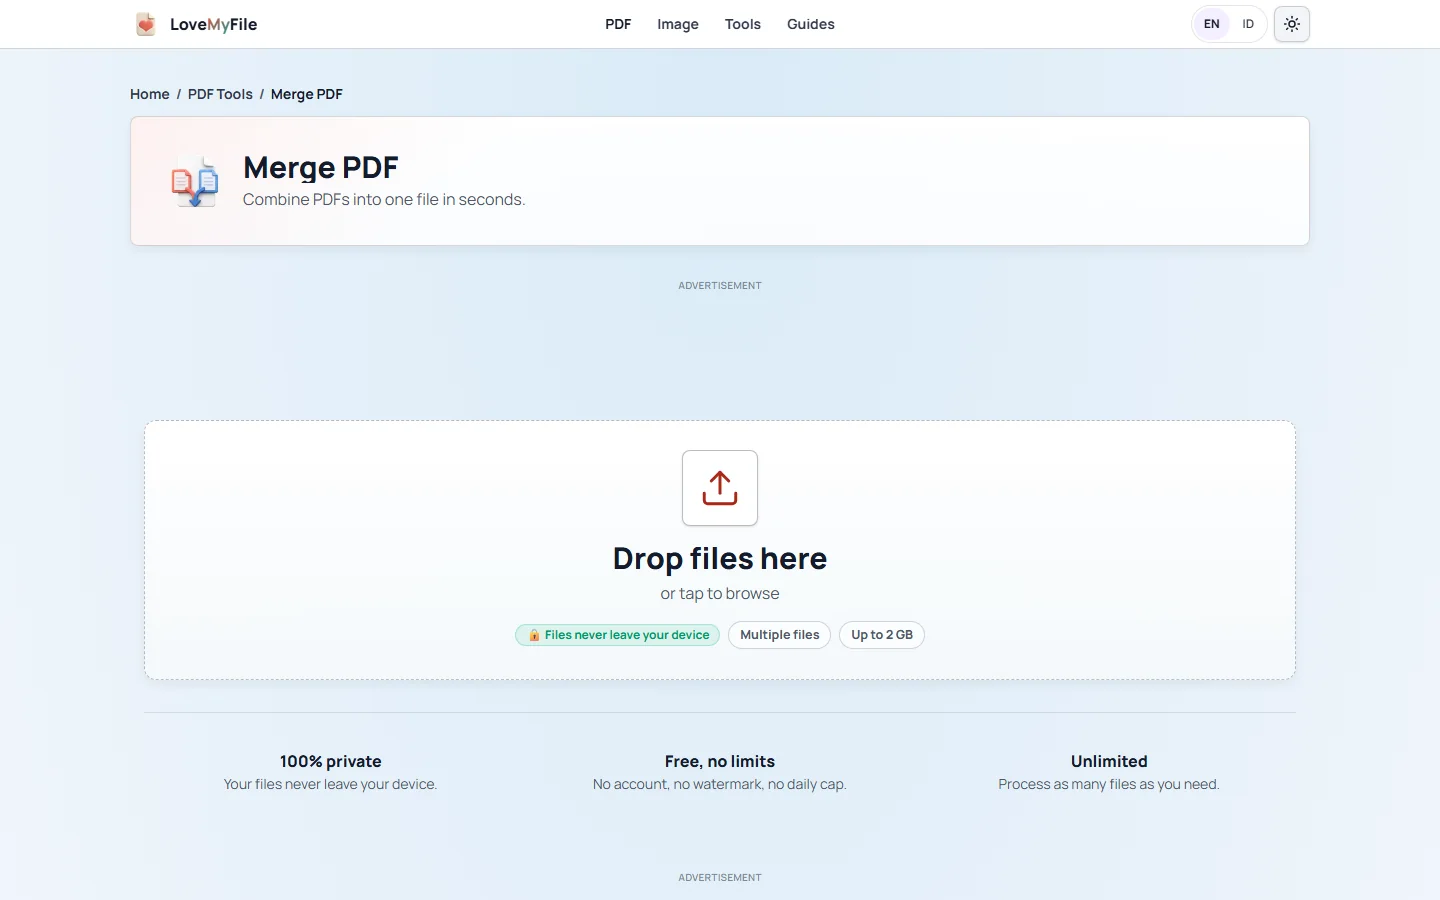Open the Image menu
The image size is (1440, 900).
coord(678,24)
